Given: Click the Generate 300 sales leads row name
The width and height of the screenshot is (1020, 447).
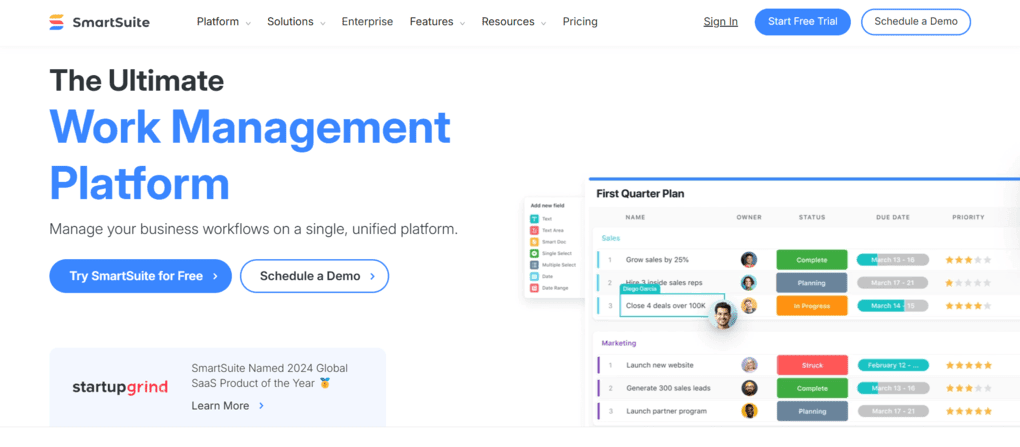Looking at the screenshot, I should coord(668,388).
